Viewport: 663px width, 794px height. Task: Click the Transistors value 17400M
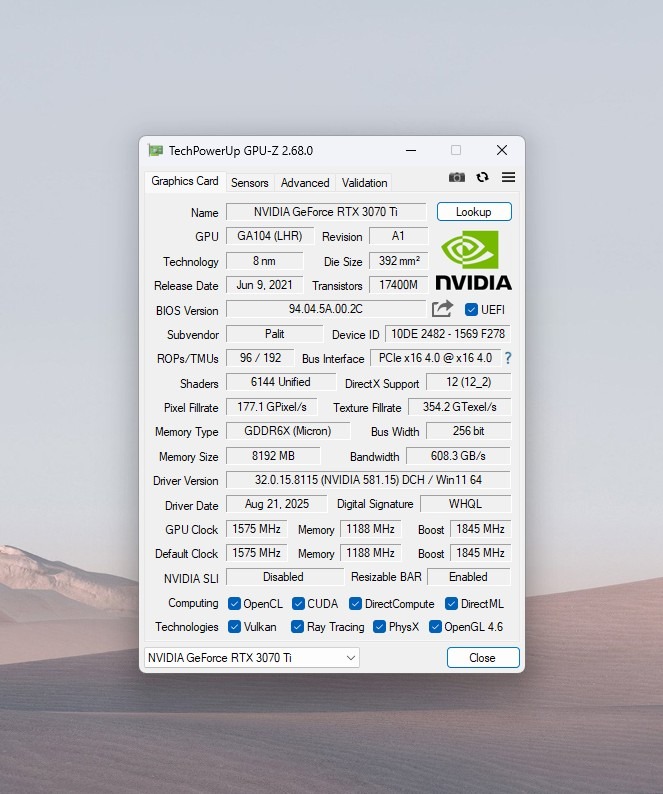click(x=399, y=285)
